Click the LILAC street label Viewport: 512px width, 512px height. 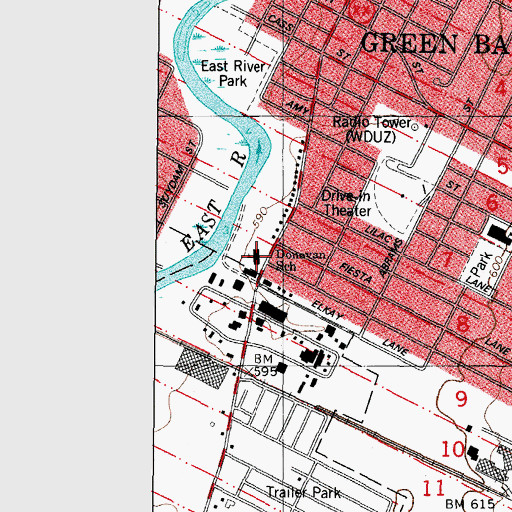[x=380, y=234]
